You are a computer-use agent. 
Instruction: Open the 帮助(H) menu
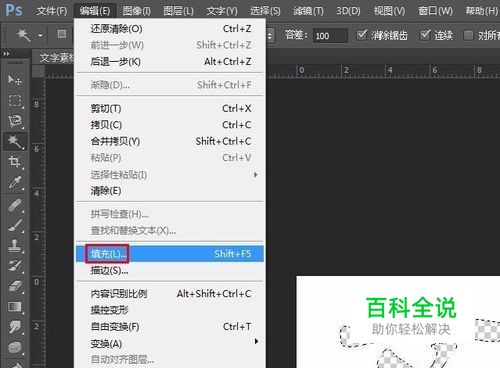click(481, 11)
